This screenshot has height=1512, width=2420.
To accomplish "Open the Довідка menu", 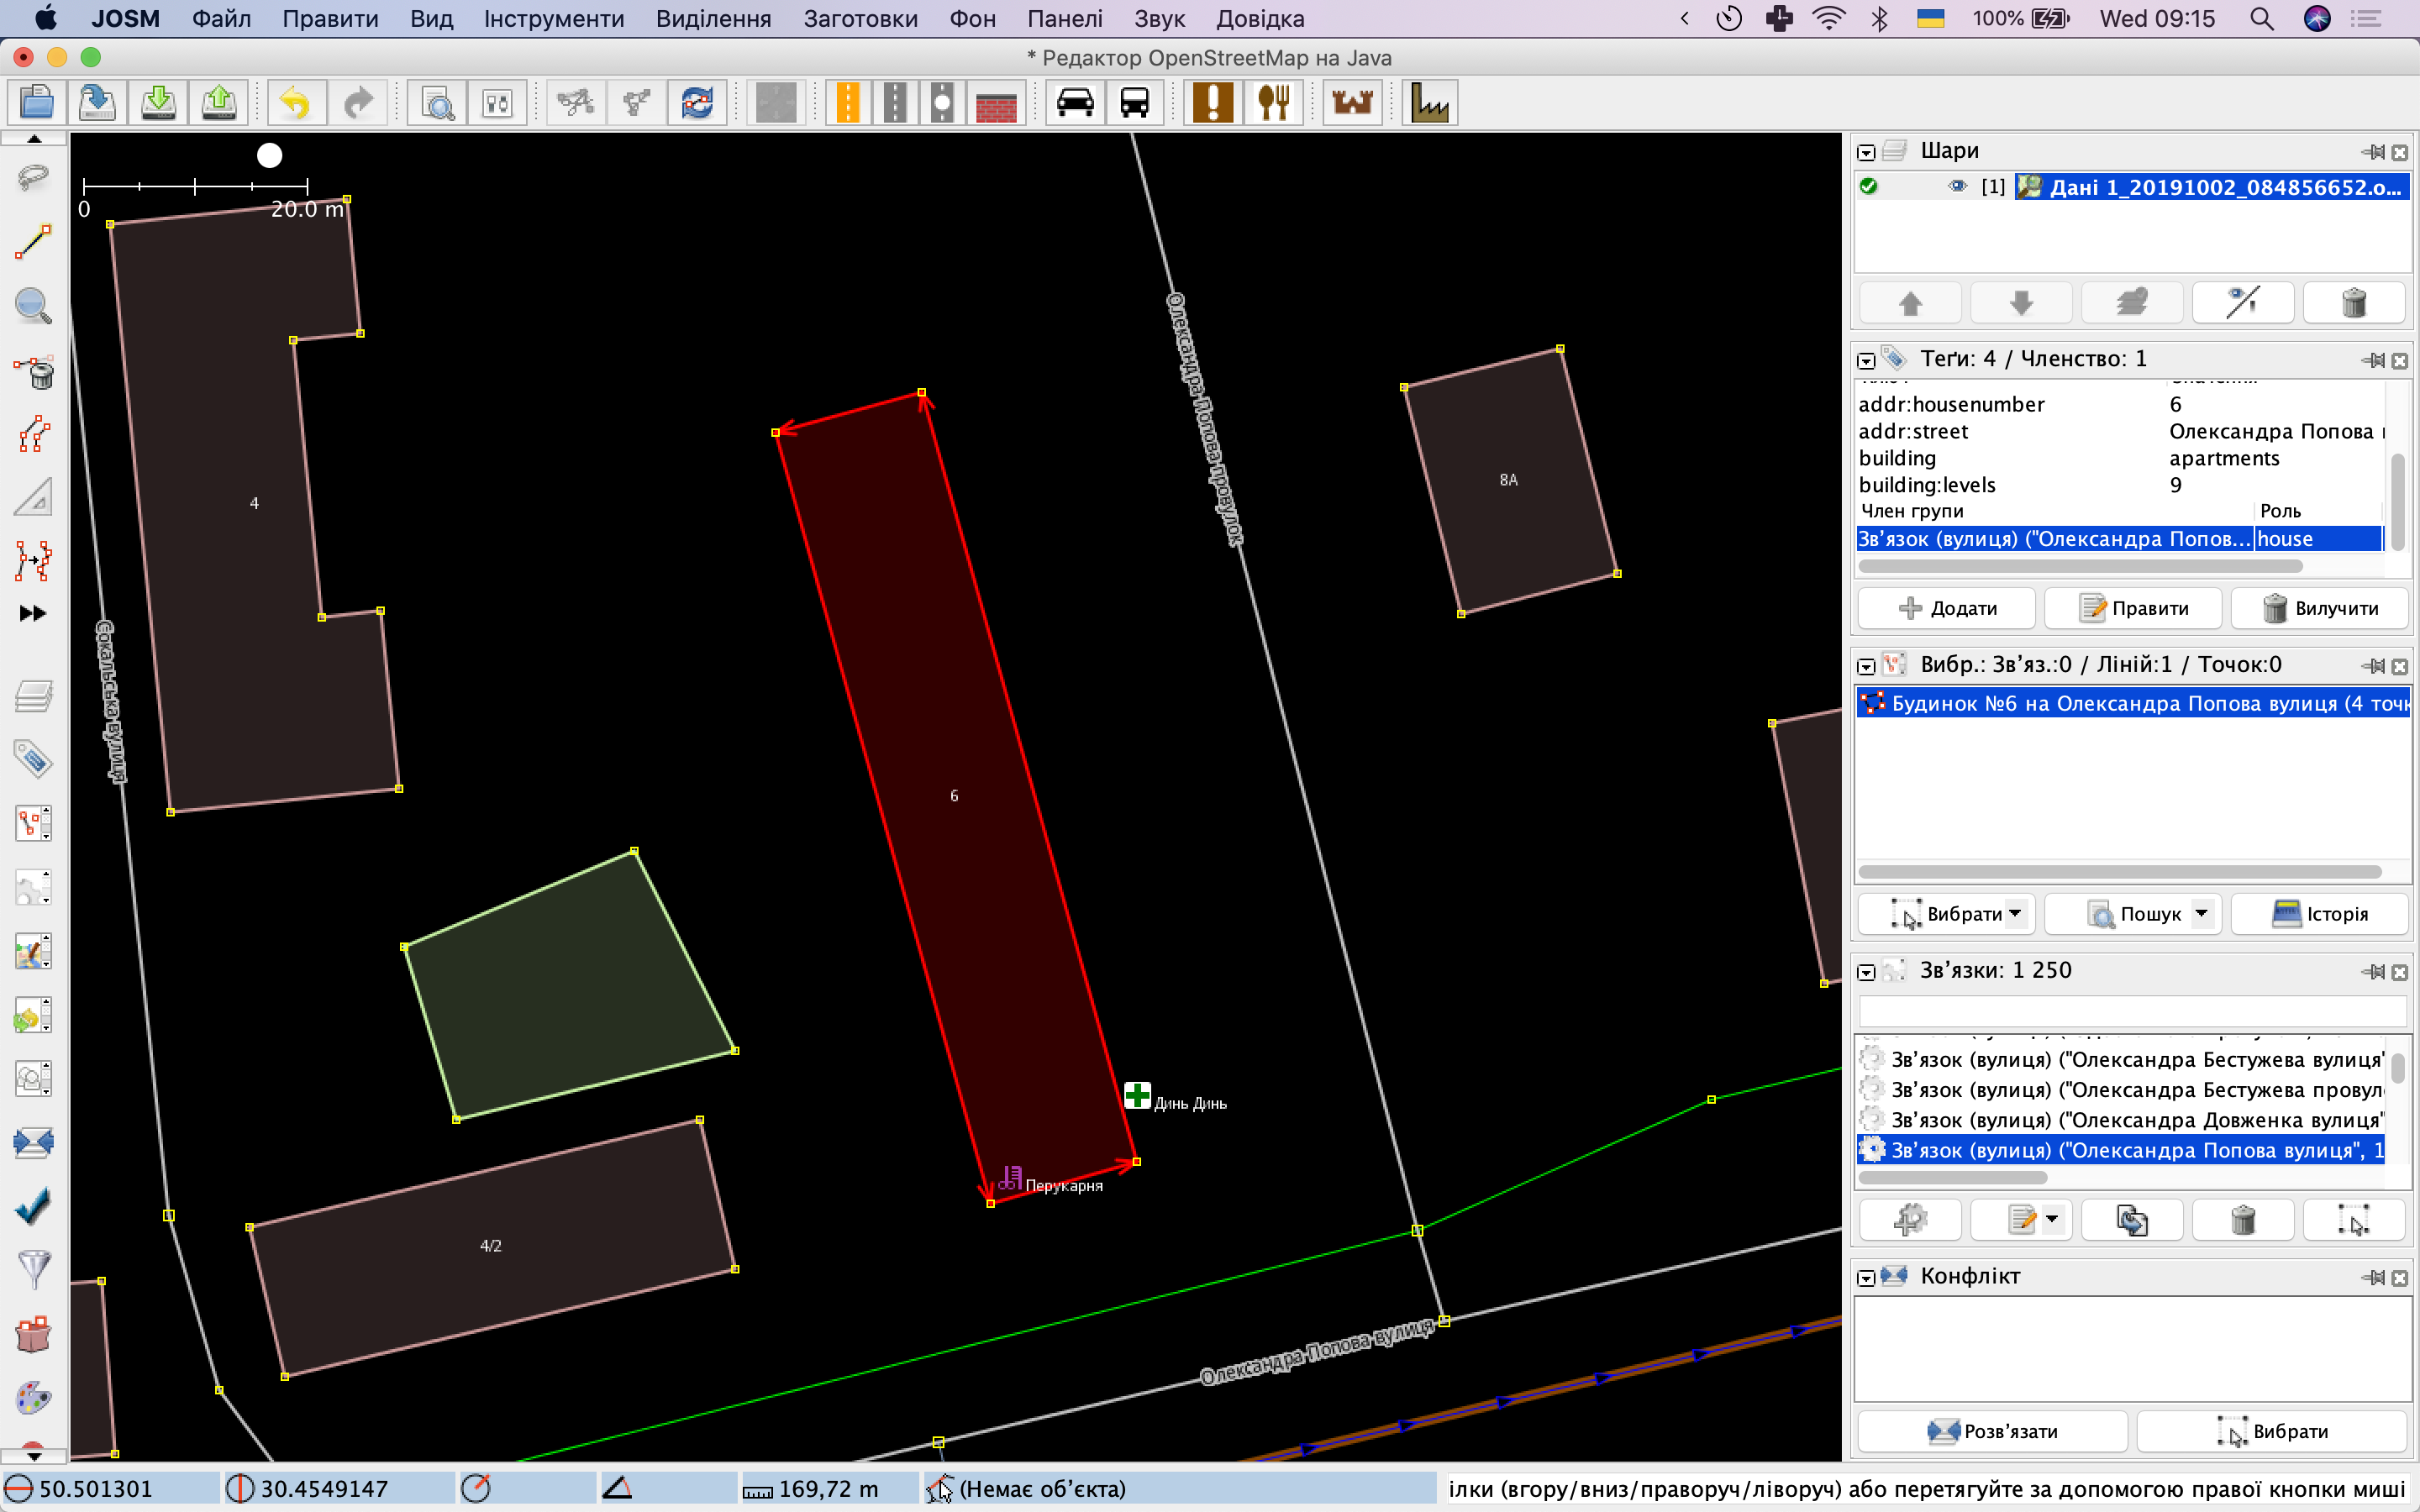I will tap(1260, 18).
